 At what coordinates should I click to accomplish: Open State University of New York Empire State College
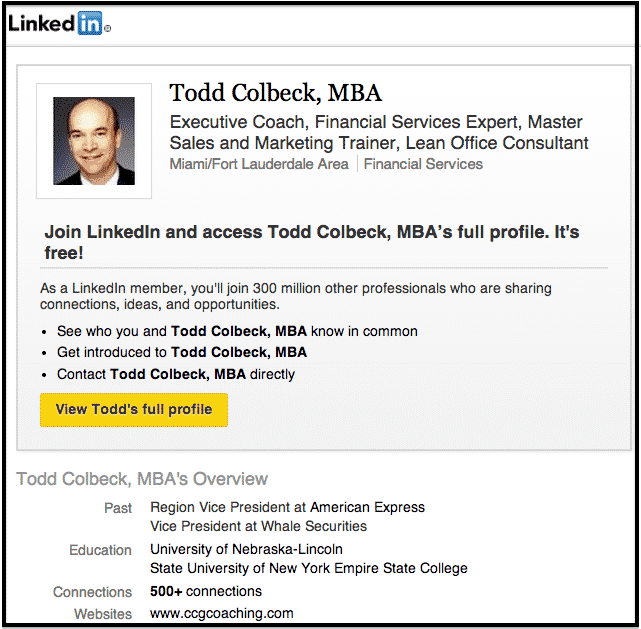tap(308, 568)
